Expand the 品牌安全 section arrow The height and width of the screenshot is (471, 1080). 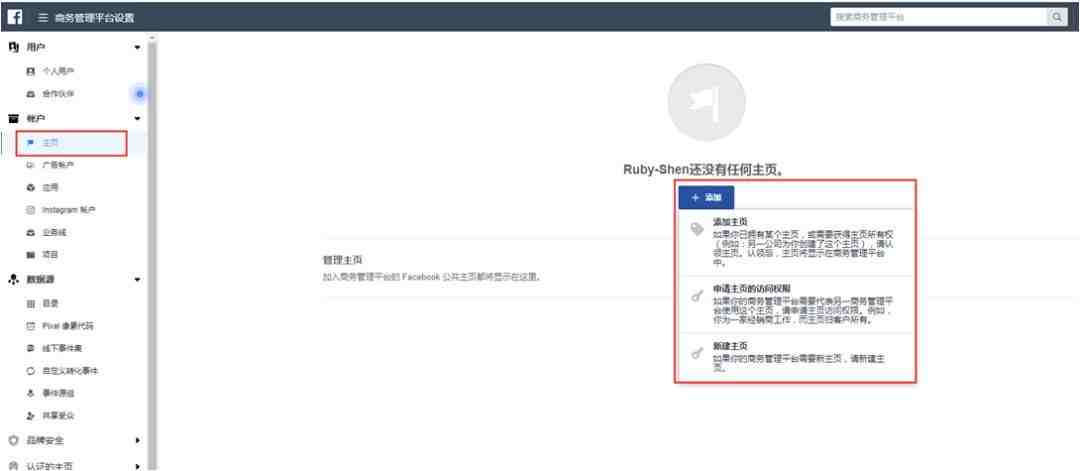(x=137, y=441)
